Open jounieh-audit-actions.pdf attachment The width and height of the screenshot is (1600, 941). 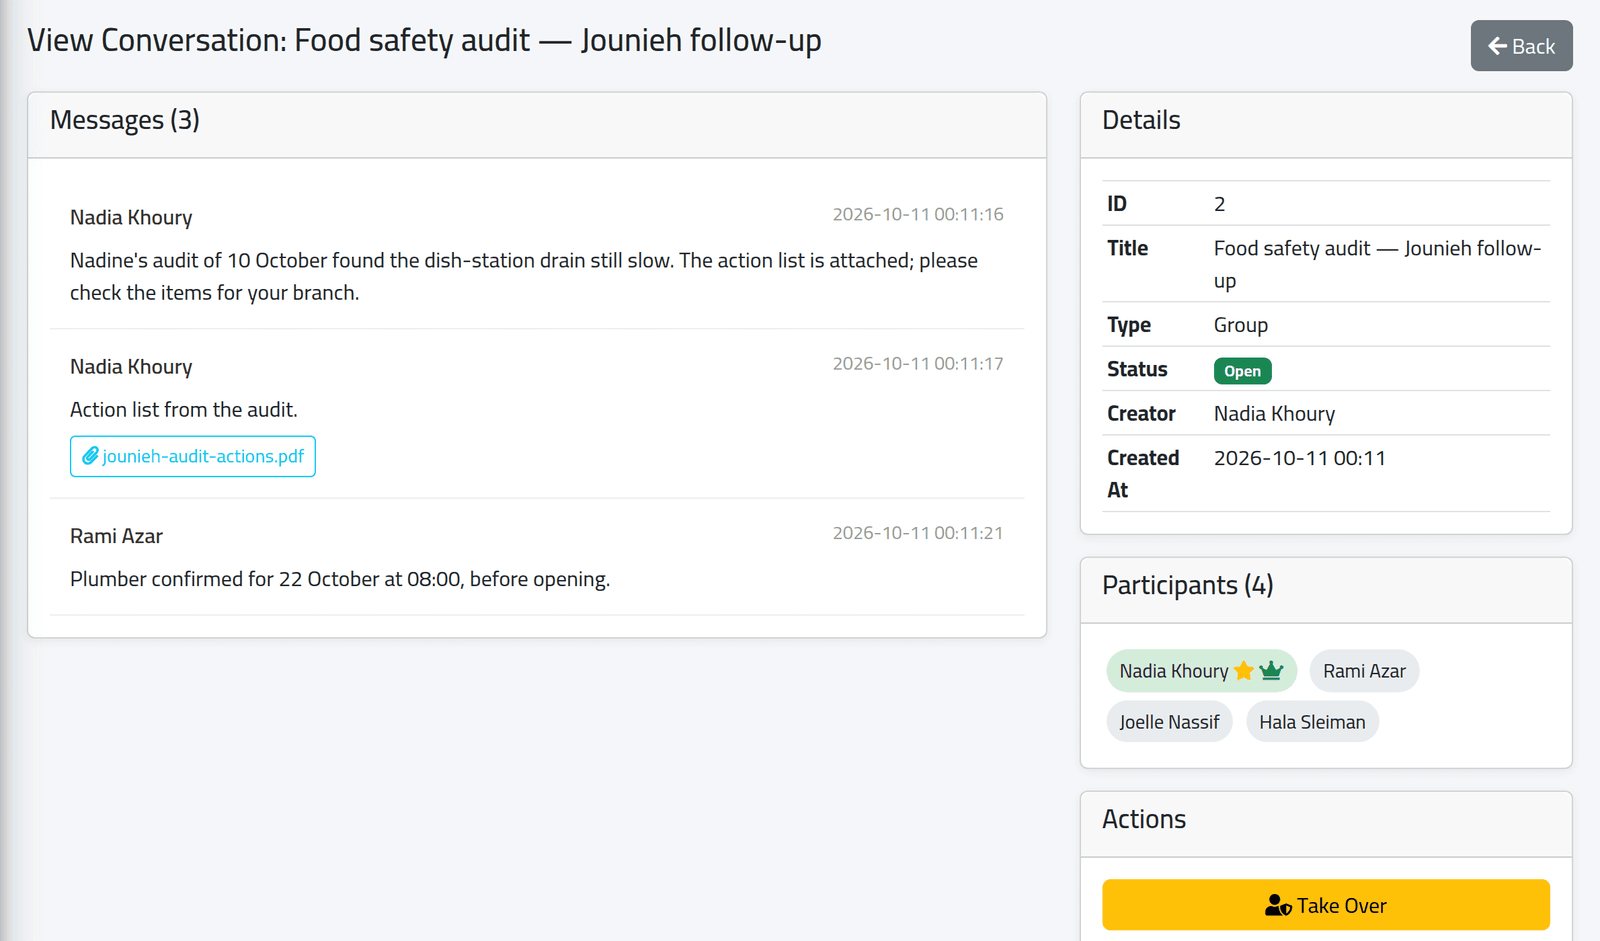(193, 456)
